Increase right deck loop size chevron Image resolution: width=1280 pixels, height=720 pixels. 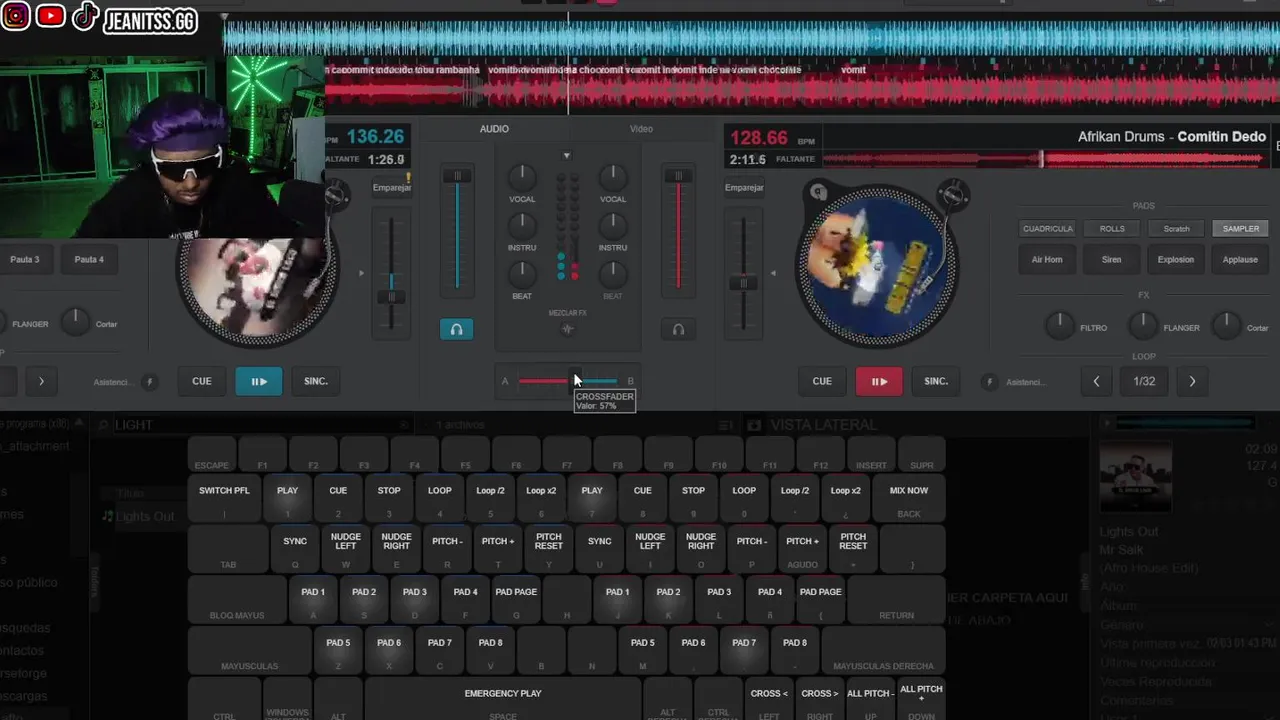click(x=1192, y=381)
